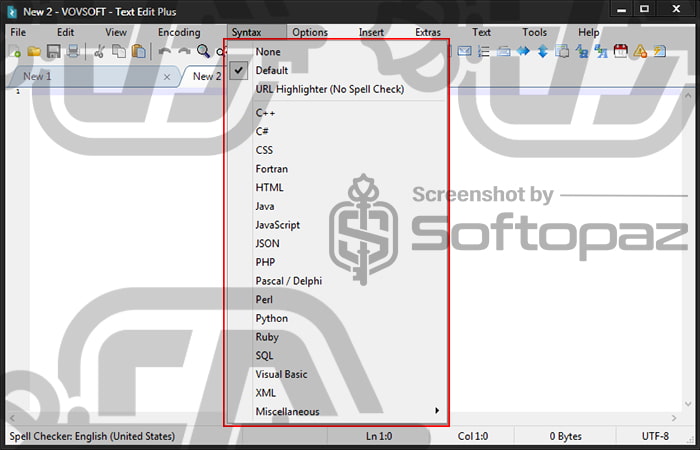The width and height of the screenshot is (700, 450).
Task: Click the blue vertical double-arrow icon
Action: click(542, 51)
